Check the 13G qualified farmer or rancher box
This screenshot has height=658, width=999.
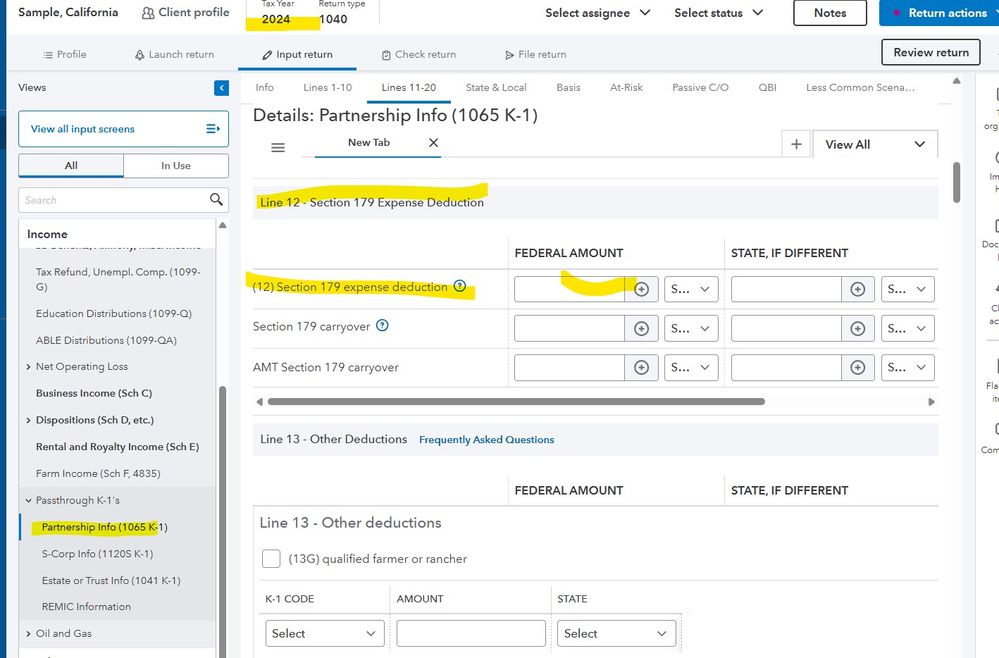270,559
